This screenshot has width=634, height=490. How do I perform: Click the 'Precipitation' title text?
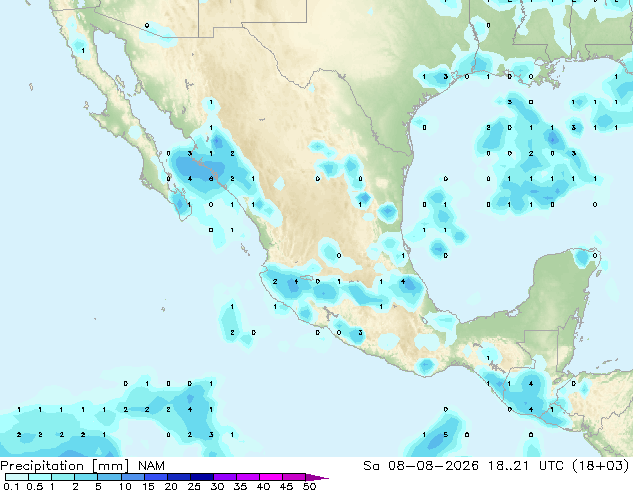42,466
